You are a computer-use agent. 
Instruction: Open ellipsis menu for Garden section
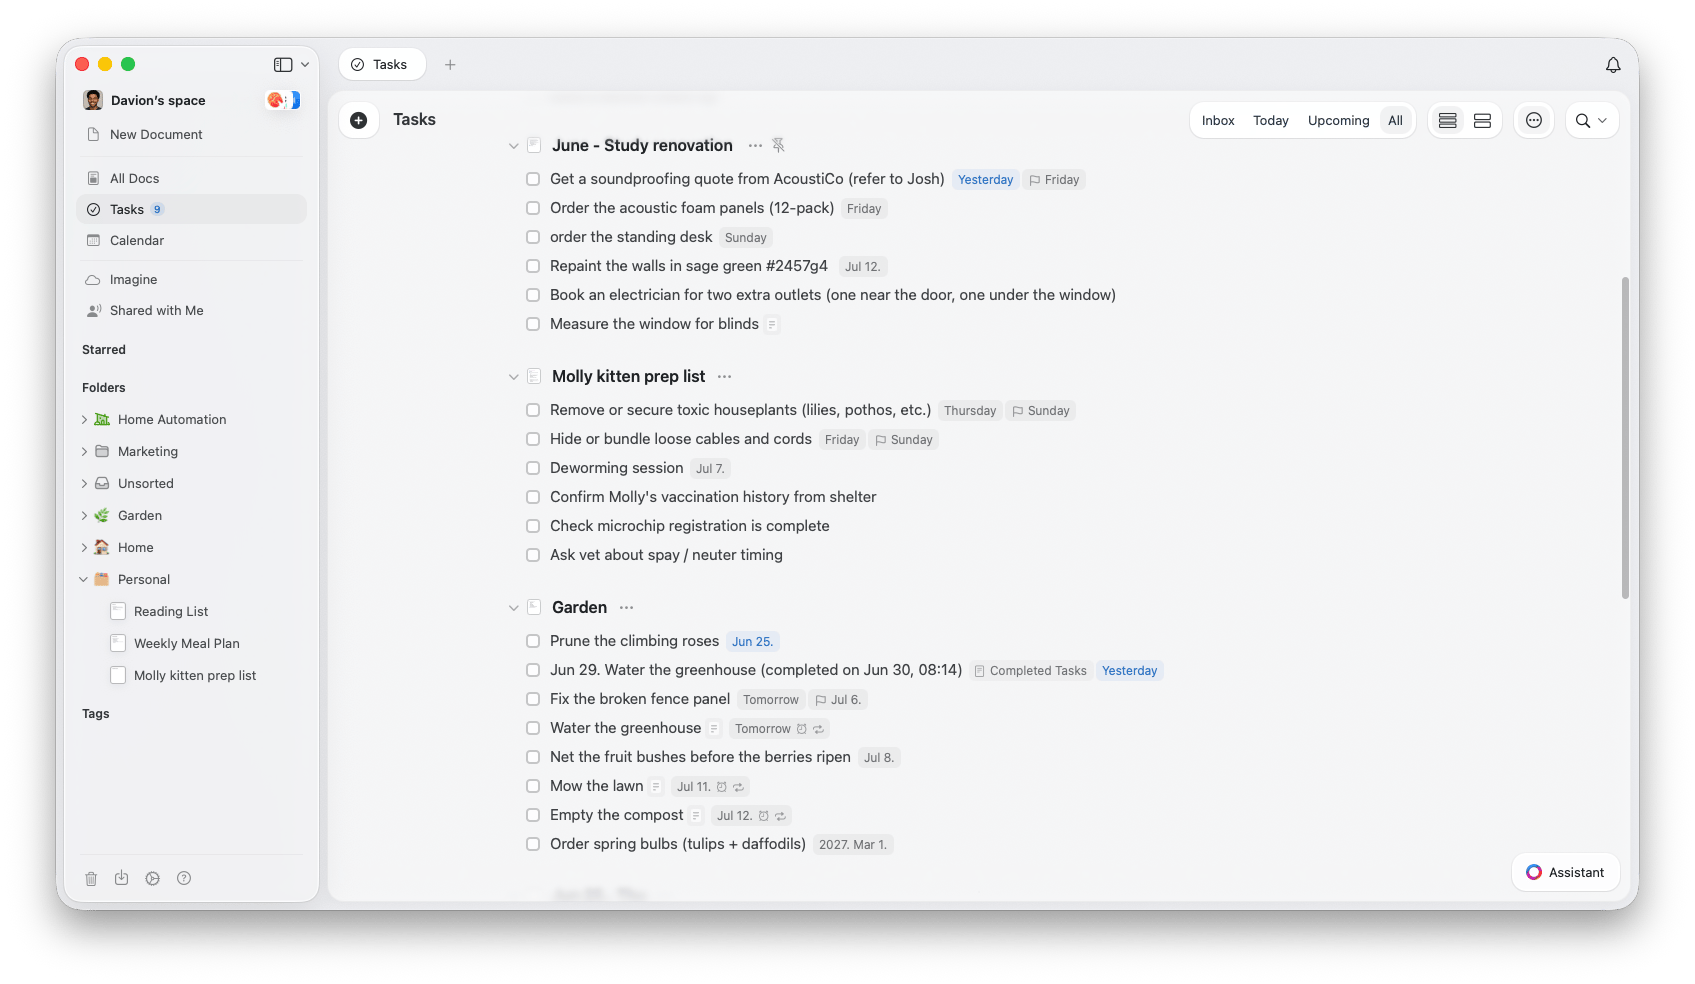(x=626, y=608)
